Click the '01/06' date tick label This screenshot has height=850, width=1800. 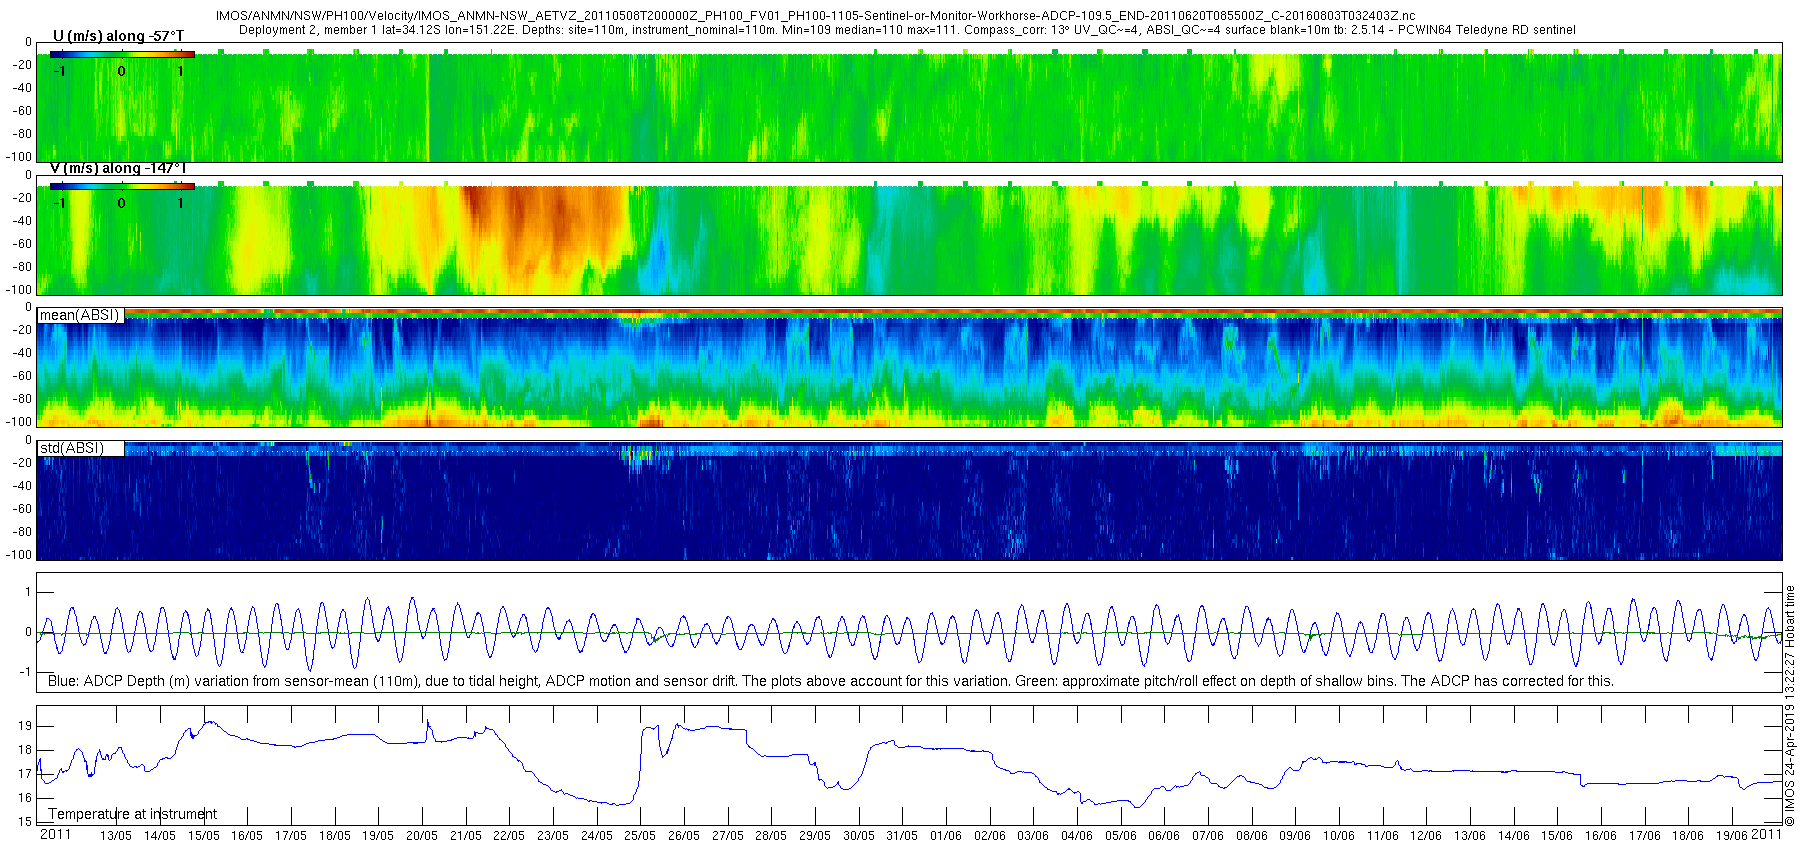tap(946, 836)
